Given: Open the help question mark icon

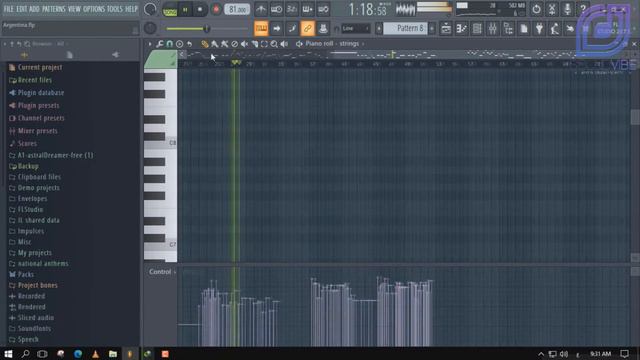Looking at the screenshot, I should click(x=583, y=9).
